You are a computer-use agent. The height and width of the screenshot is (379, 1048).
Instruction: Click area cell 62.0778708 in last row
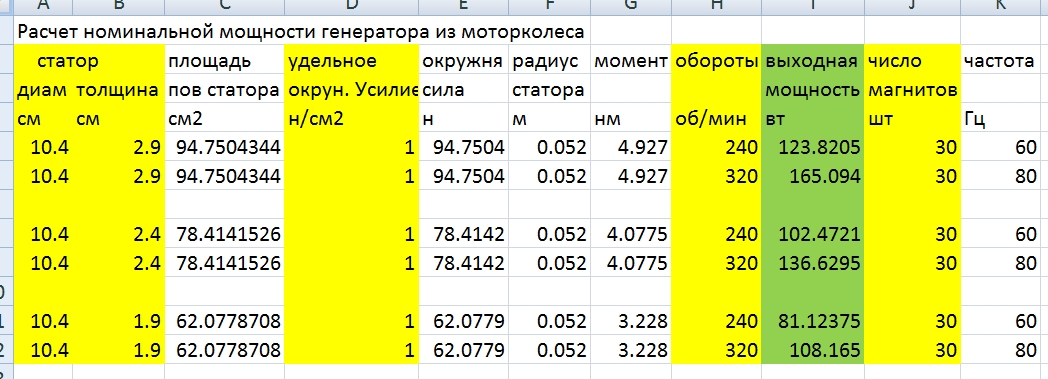225,350
